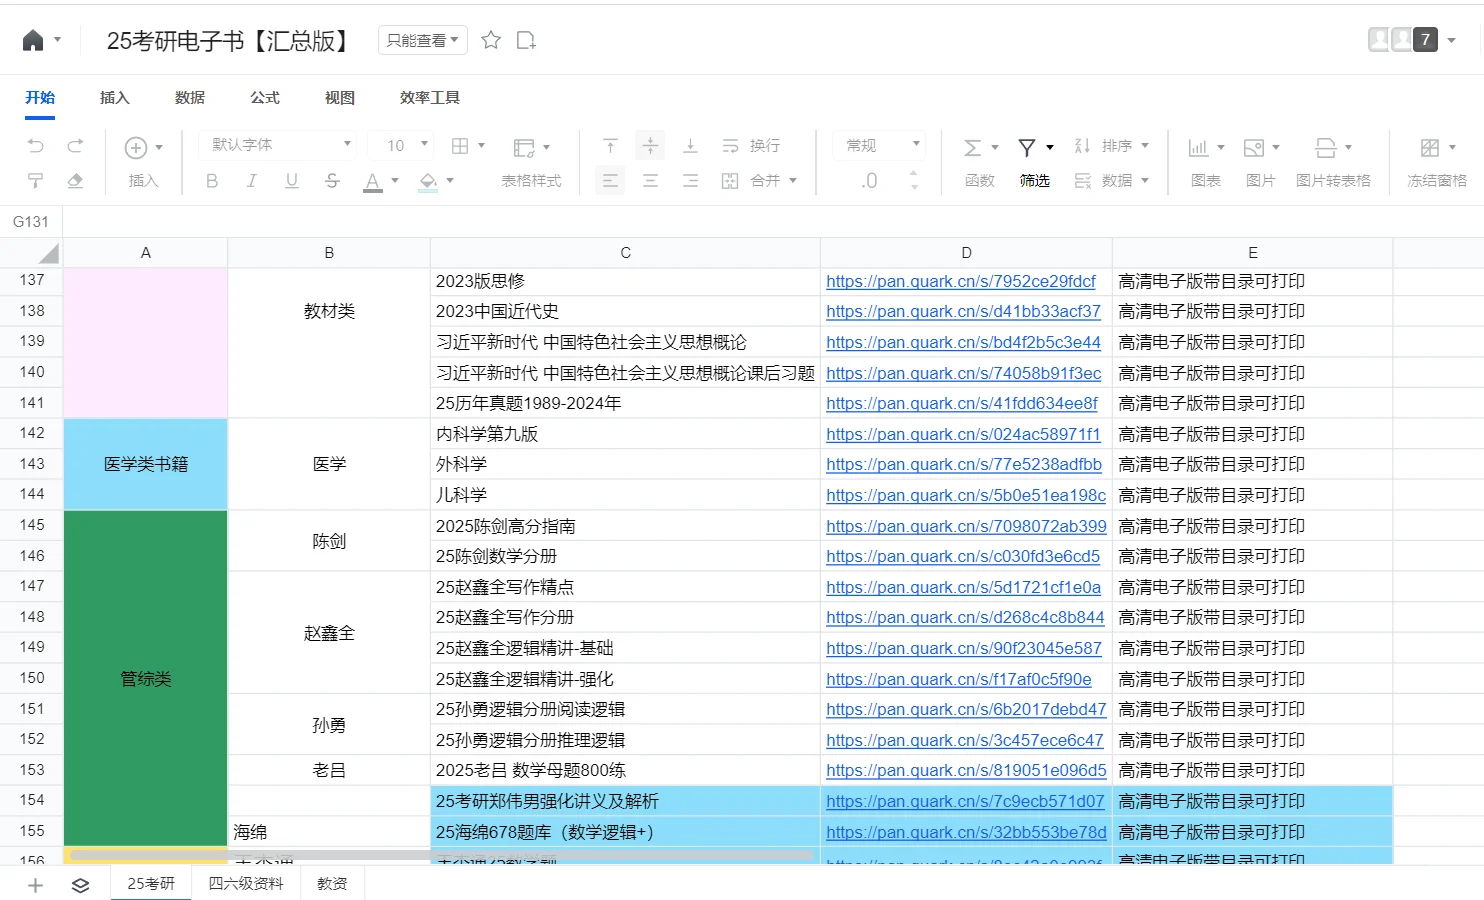This screenshot has width=1484, height=900.
Task: Expand the collaborators dropdown arrow
Action: coord(1451,40)
